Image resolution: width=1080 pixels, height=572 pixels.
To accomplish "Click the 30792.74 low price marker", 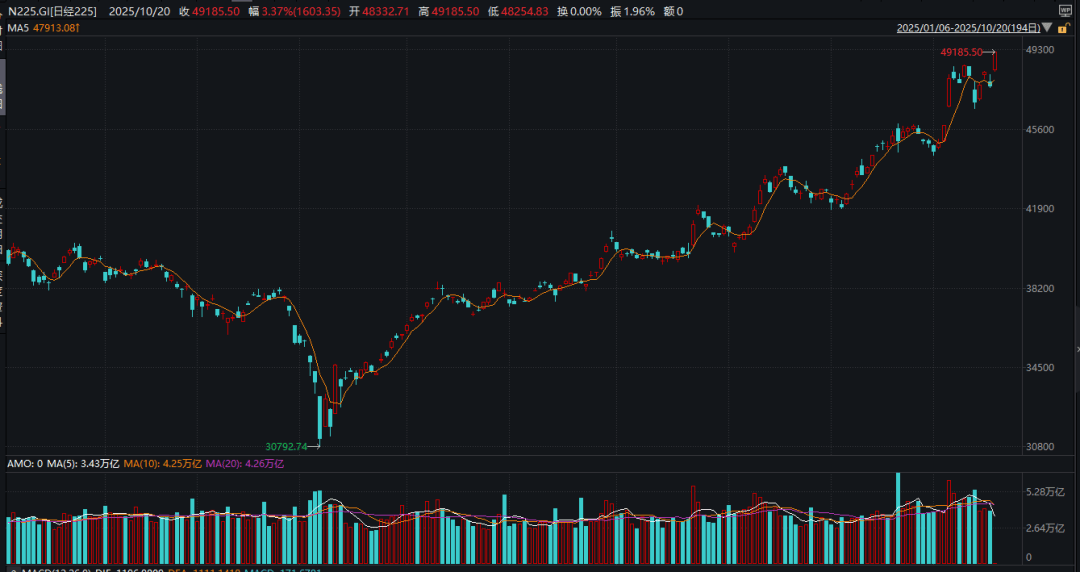I will pyautogui.click(x=286, y=447).
